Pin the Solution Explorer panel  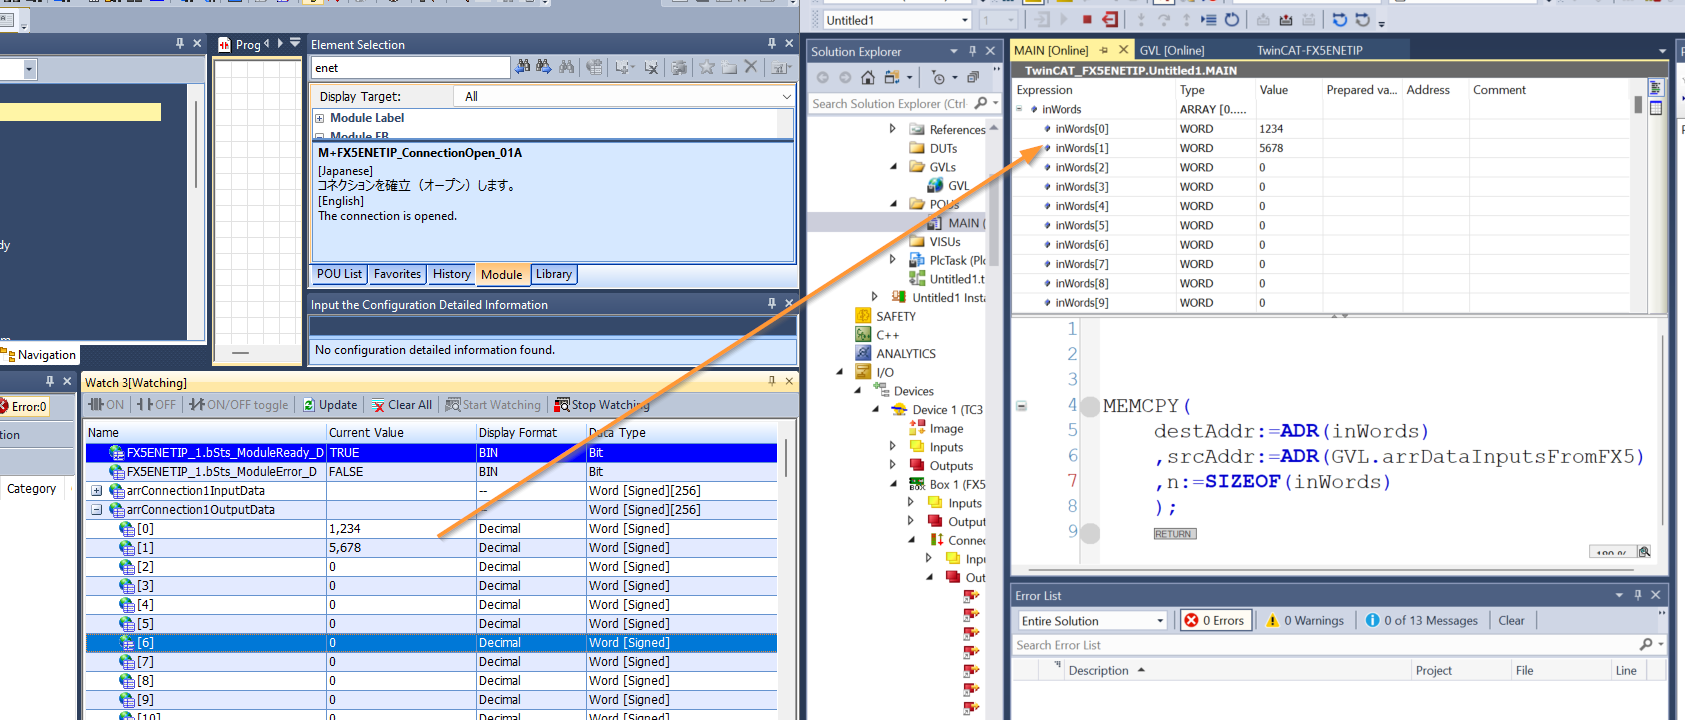pyautogui.click(x=972, y=51)
